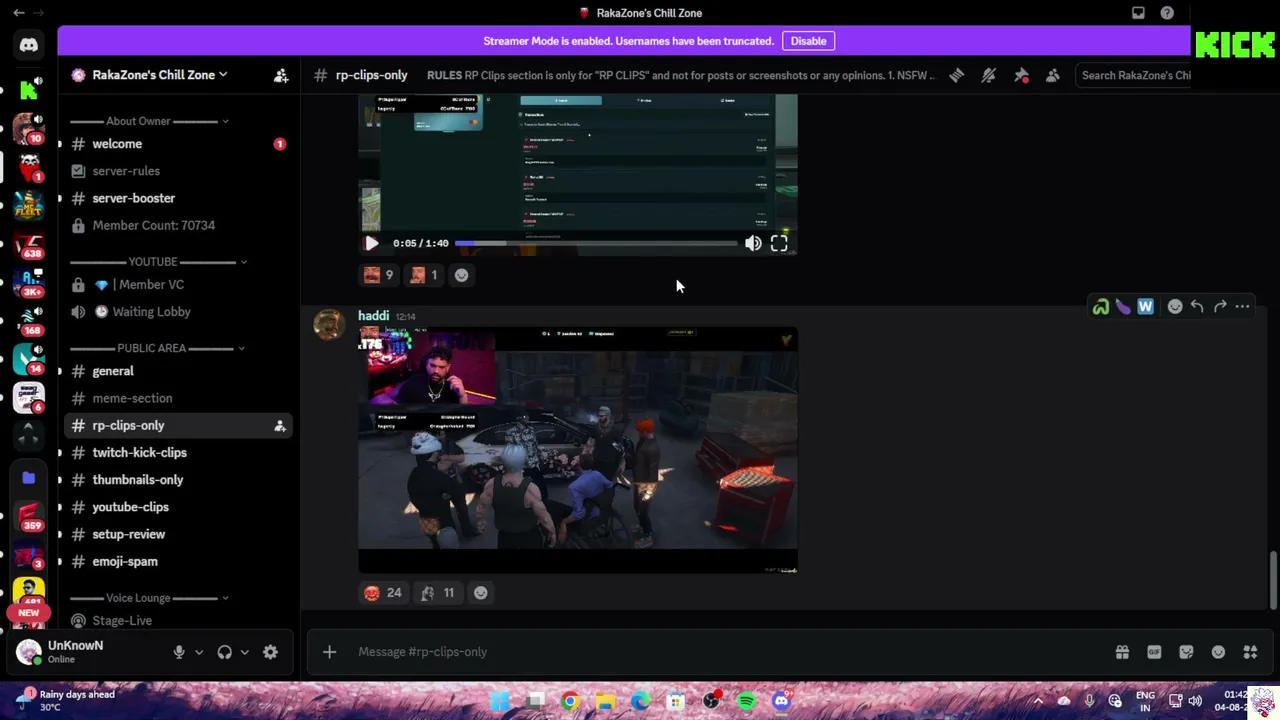Image resolution: width=1280 pixels, height=720 pixels.
Task: Open the Threads panel icon
Action: click(x=957, y=75)
